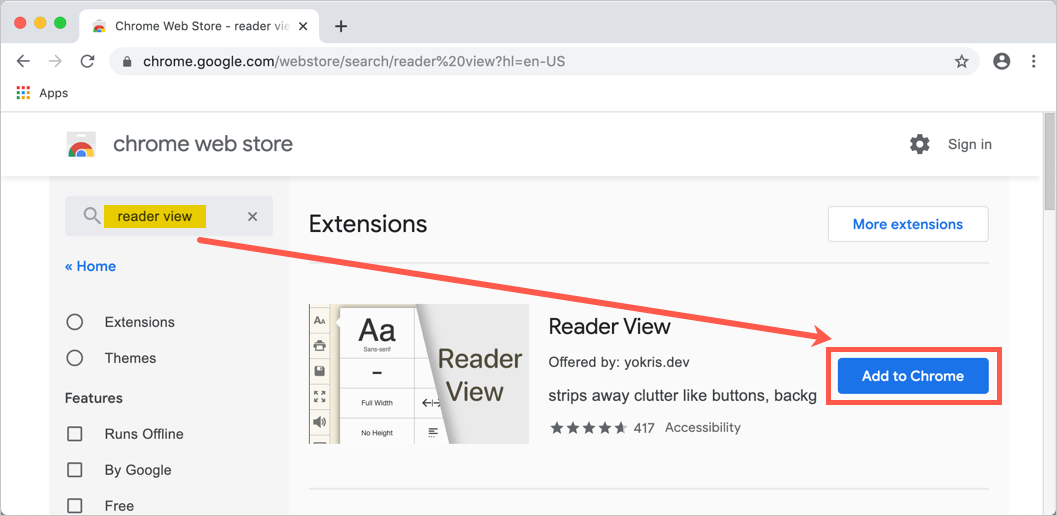Click Sign in link
This screenshot has height=516, width=1057.
(969, 144)
